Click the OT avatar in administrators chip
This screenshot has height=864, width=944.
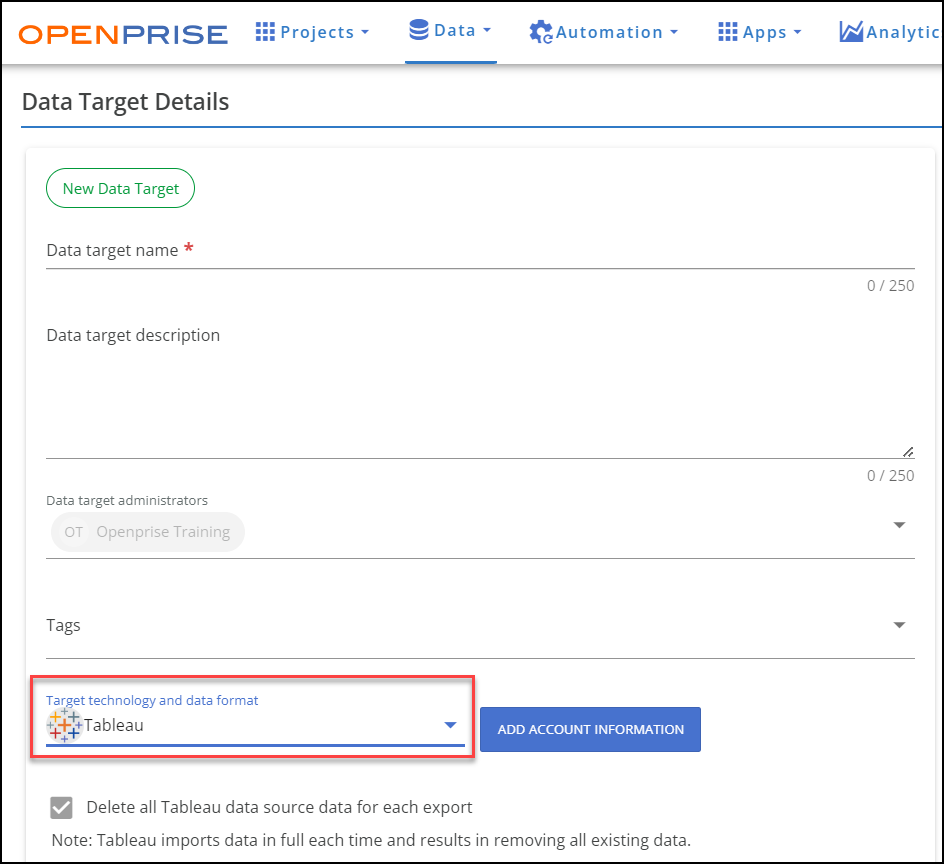pyautogui.click(x=73, y=532)
